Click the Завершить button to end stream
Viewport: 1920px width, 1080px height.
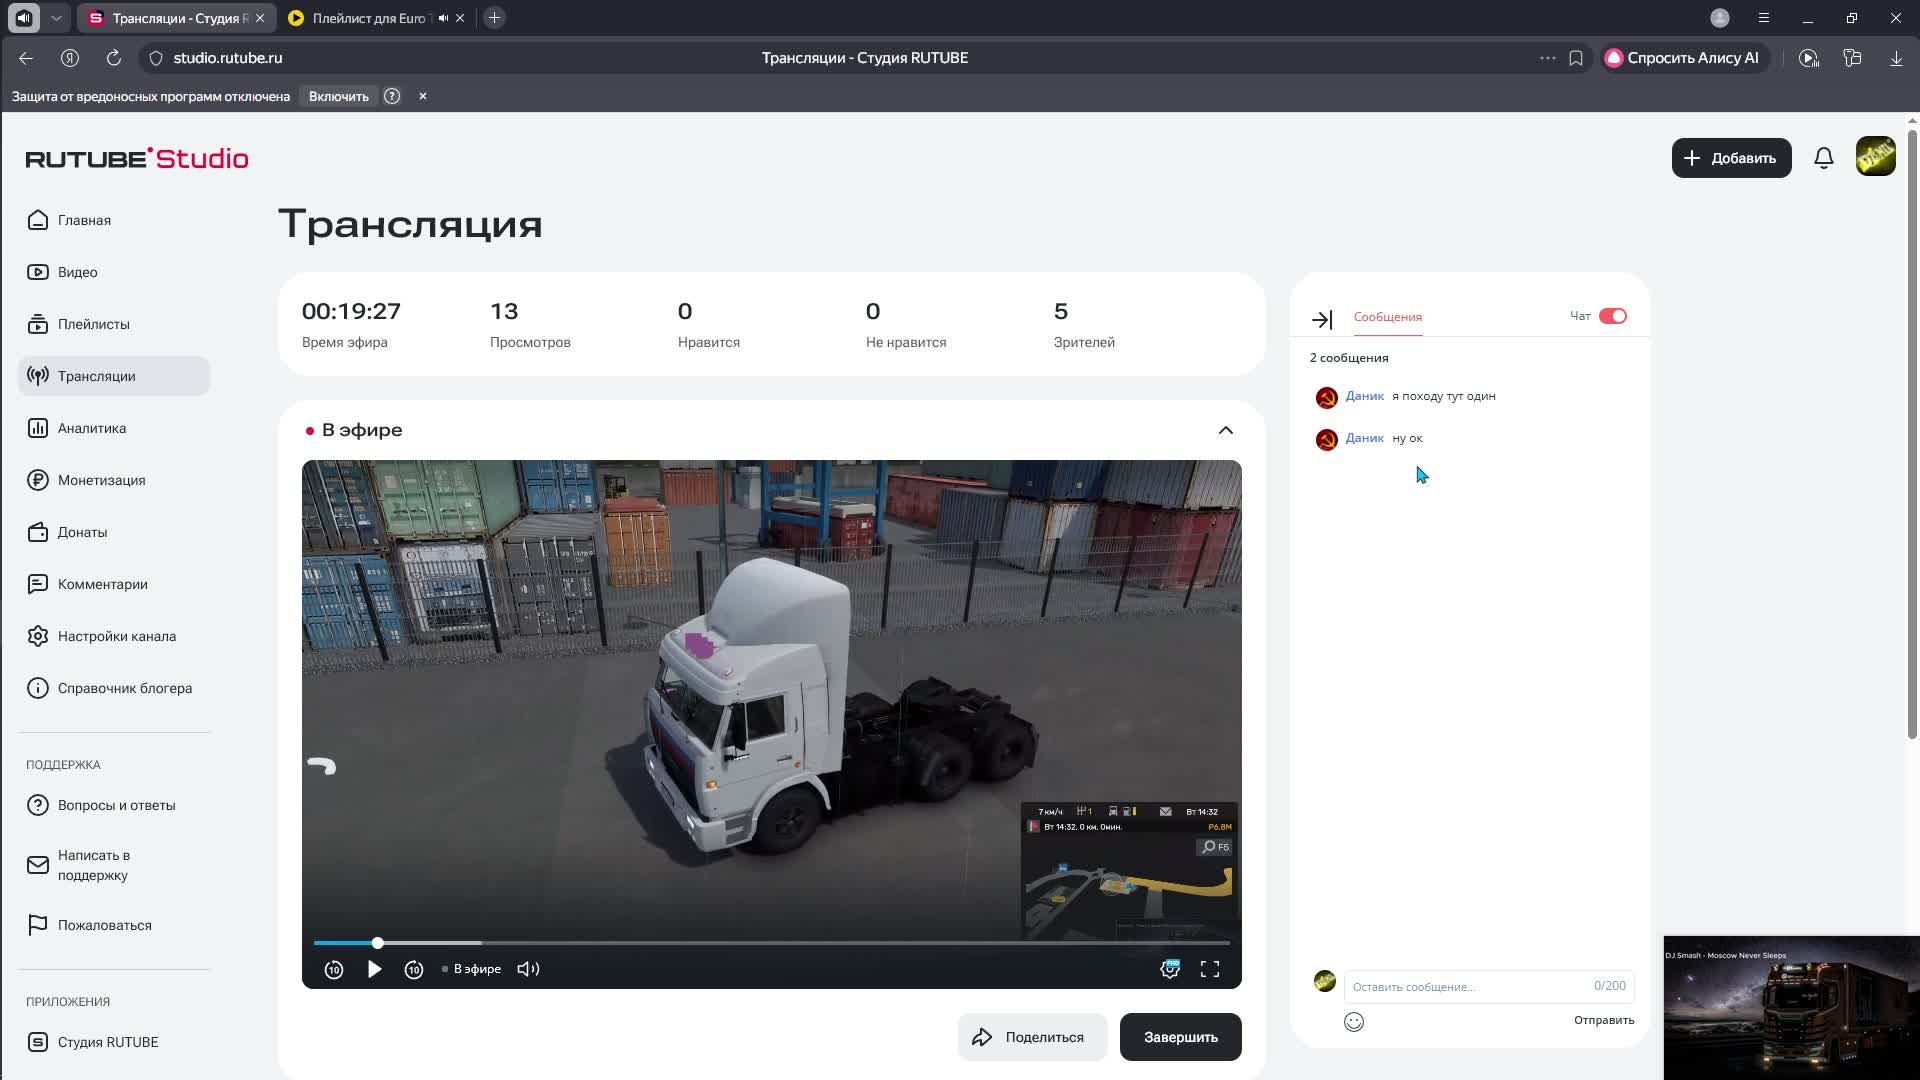point(1180,1036)
